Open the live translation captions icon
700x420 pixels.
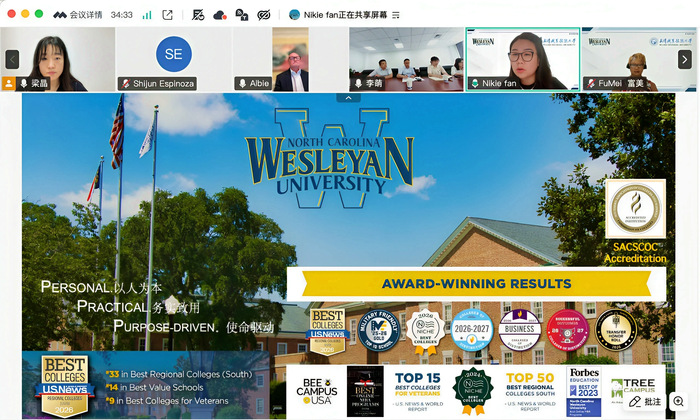point(242,15)
